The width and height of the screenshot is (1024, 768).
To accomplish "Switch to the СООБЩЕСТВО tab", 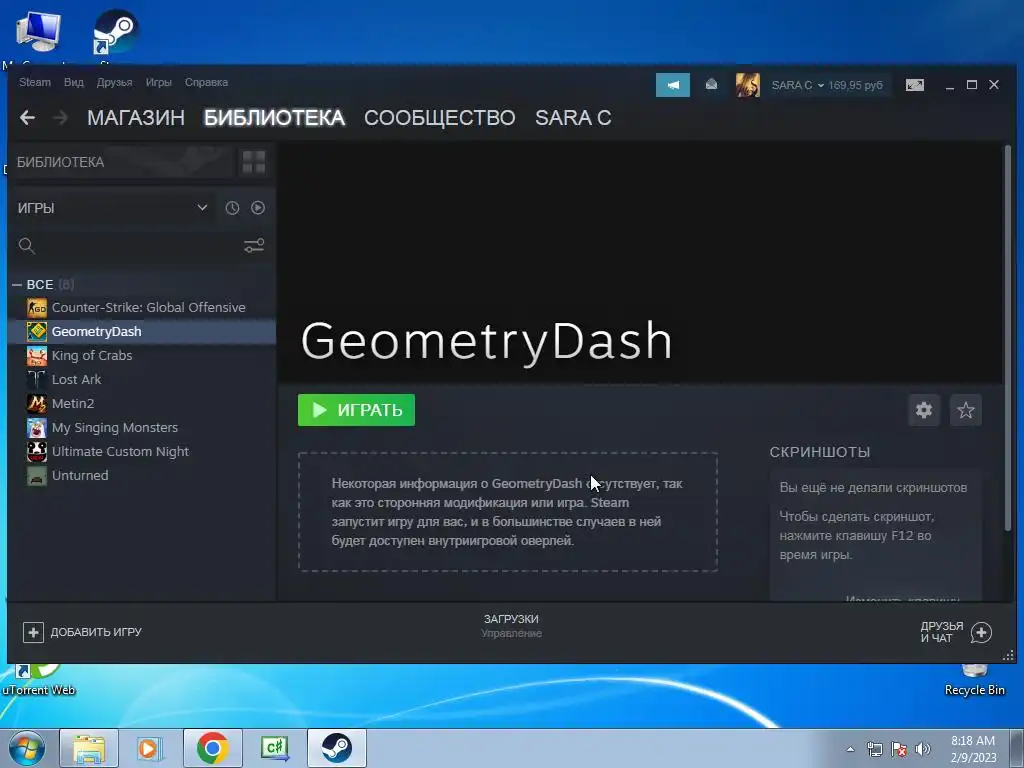I will pyautogui.click(x=440, y=118).
